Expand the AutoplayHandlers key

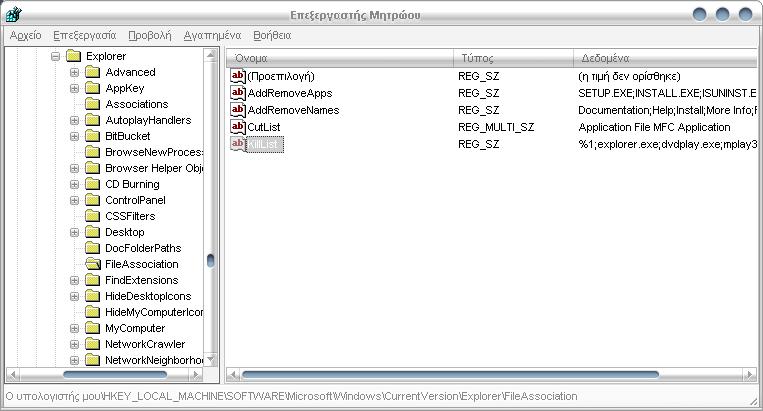click(74, 121)
